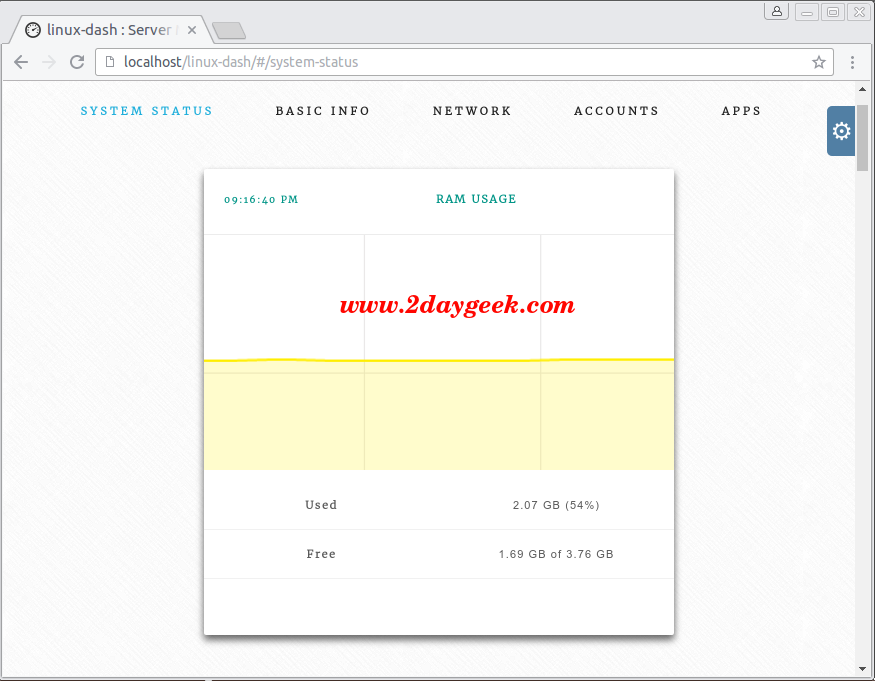Image resolution: width=875 pixels, height=681 pixels.
Task: Reload the linux-dash page
Action: point(77,62)
